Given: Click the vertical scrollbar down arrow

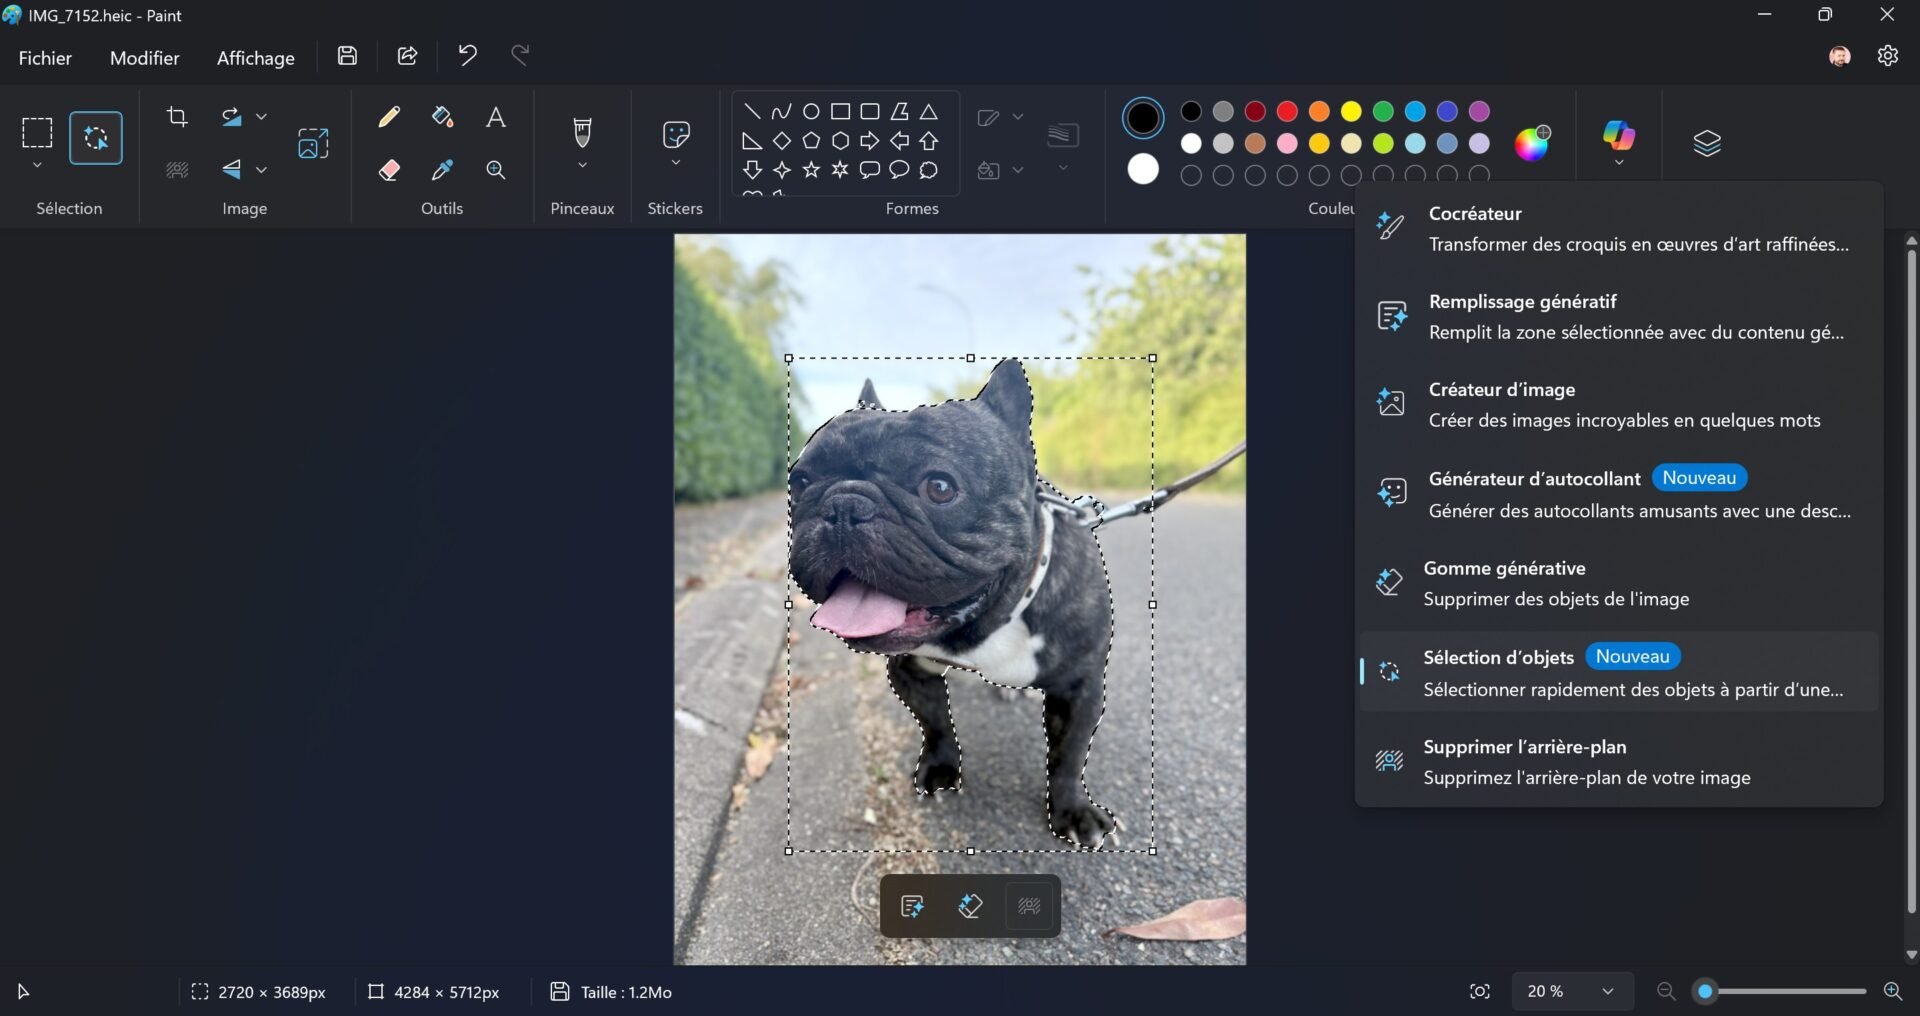Looking at the screenshot, I should point(1911,955).
